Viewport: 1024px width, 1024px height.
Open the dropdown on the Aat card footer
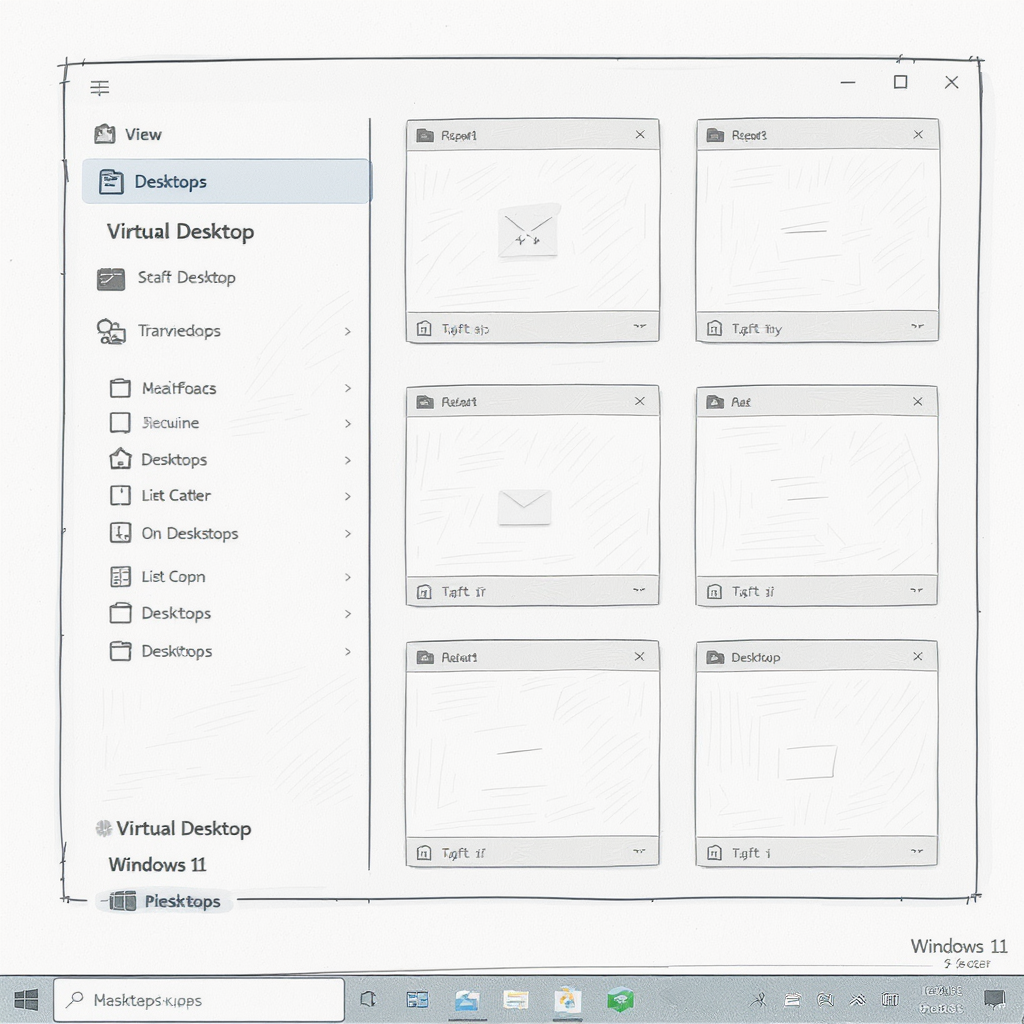tap(916, 590)
